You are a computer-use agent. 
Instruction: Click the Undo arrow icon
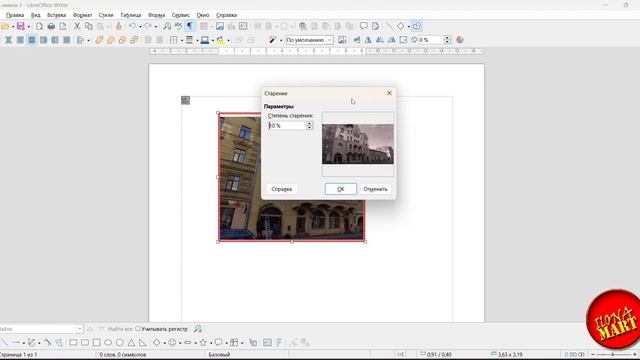tap(132, 27)
